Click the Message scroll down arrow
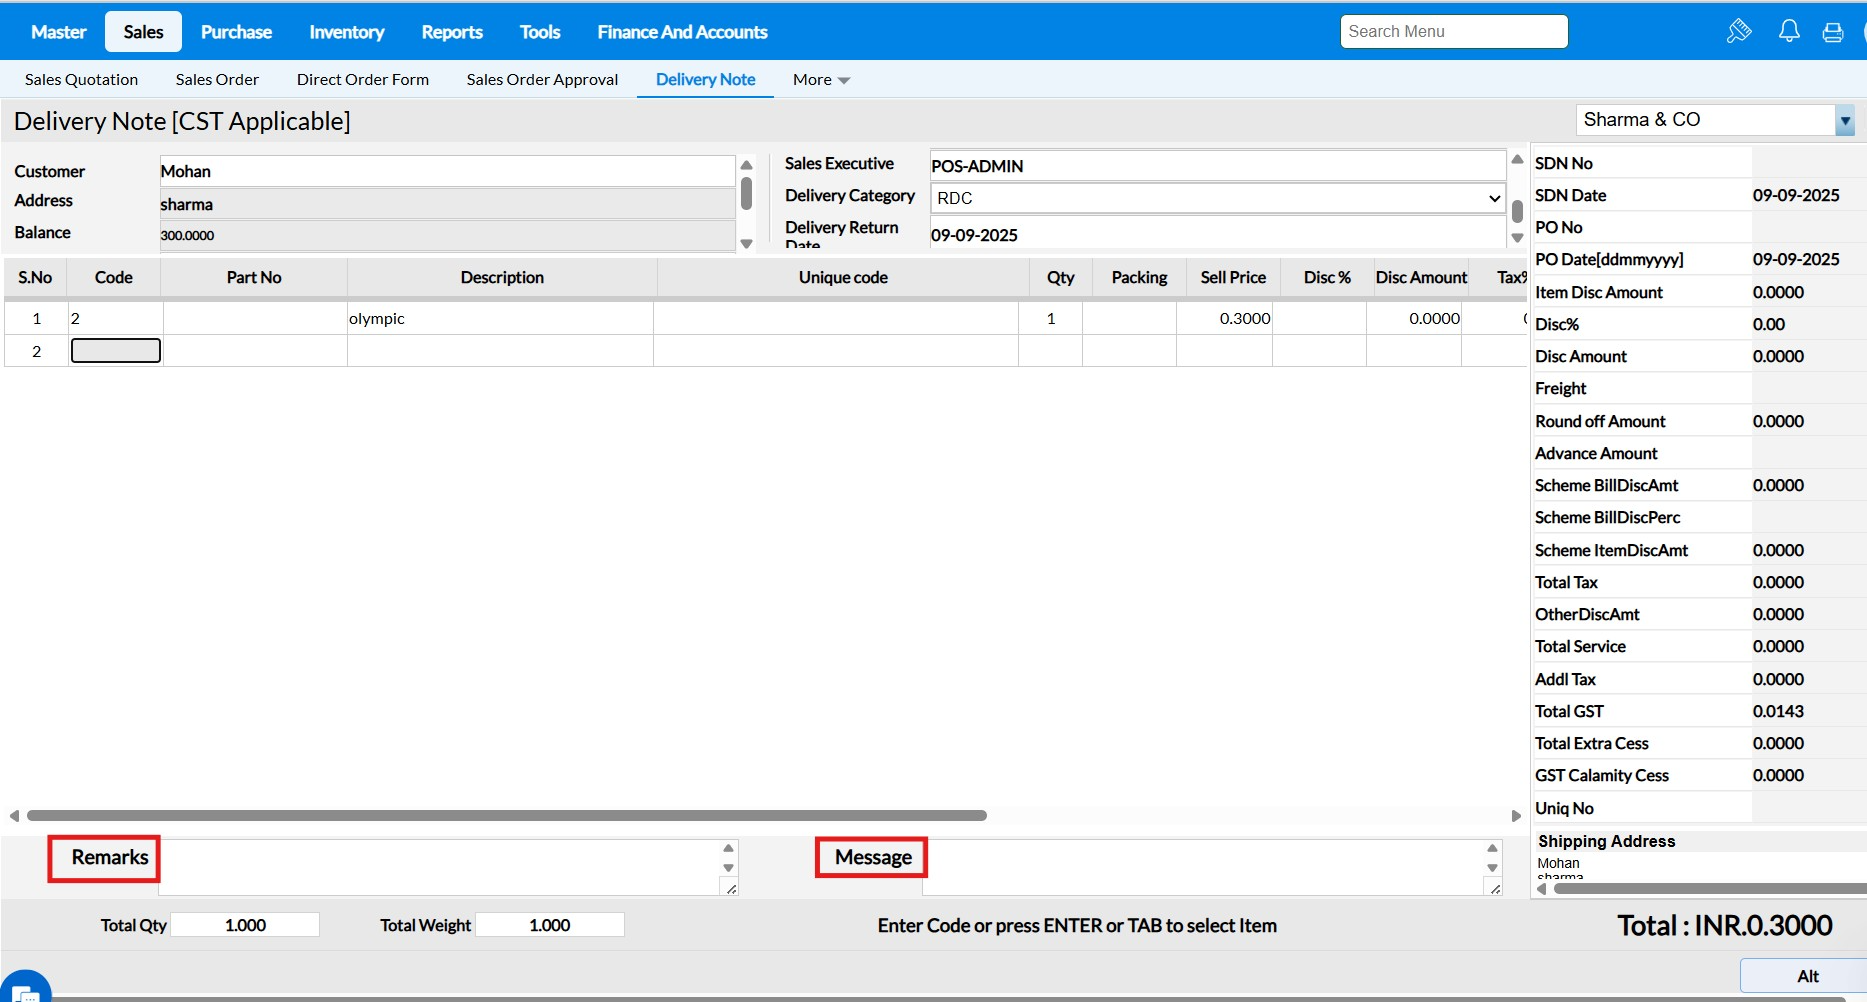This screenshot has height=1002, width=1867. point(1492,868)
